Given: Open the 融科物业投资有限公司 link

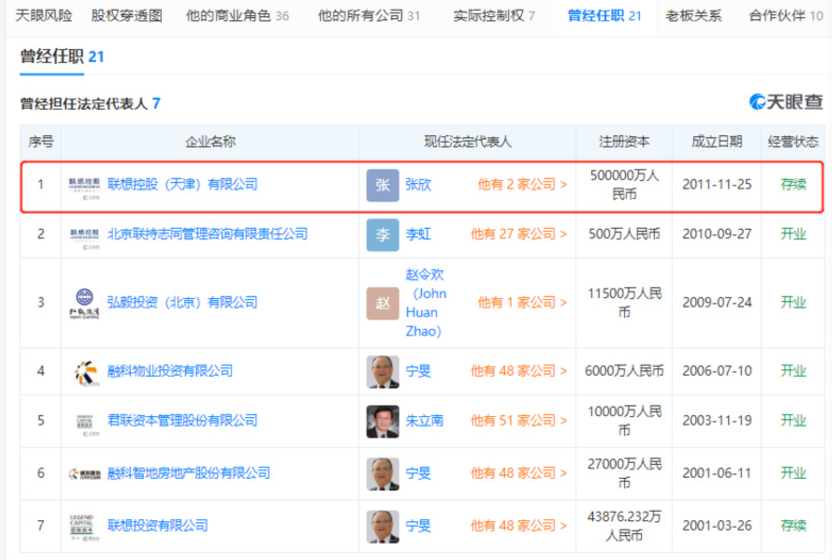Looking at the screenshot, I should click(170, 371).
